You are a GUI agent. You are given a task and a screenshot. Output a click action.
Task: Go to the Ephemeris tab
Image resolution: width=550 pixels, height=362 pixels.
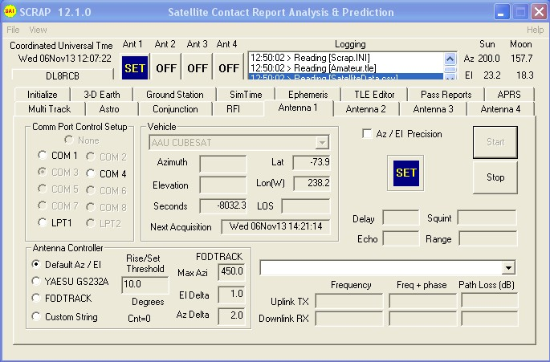pyautogui.click(x=308, y=95)
